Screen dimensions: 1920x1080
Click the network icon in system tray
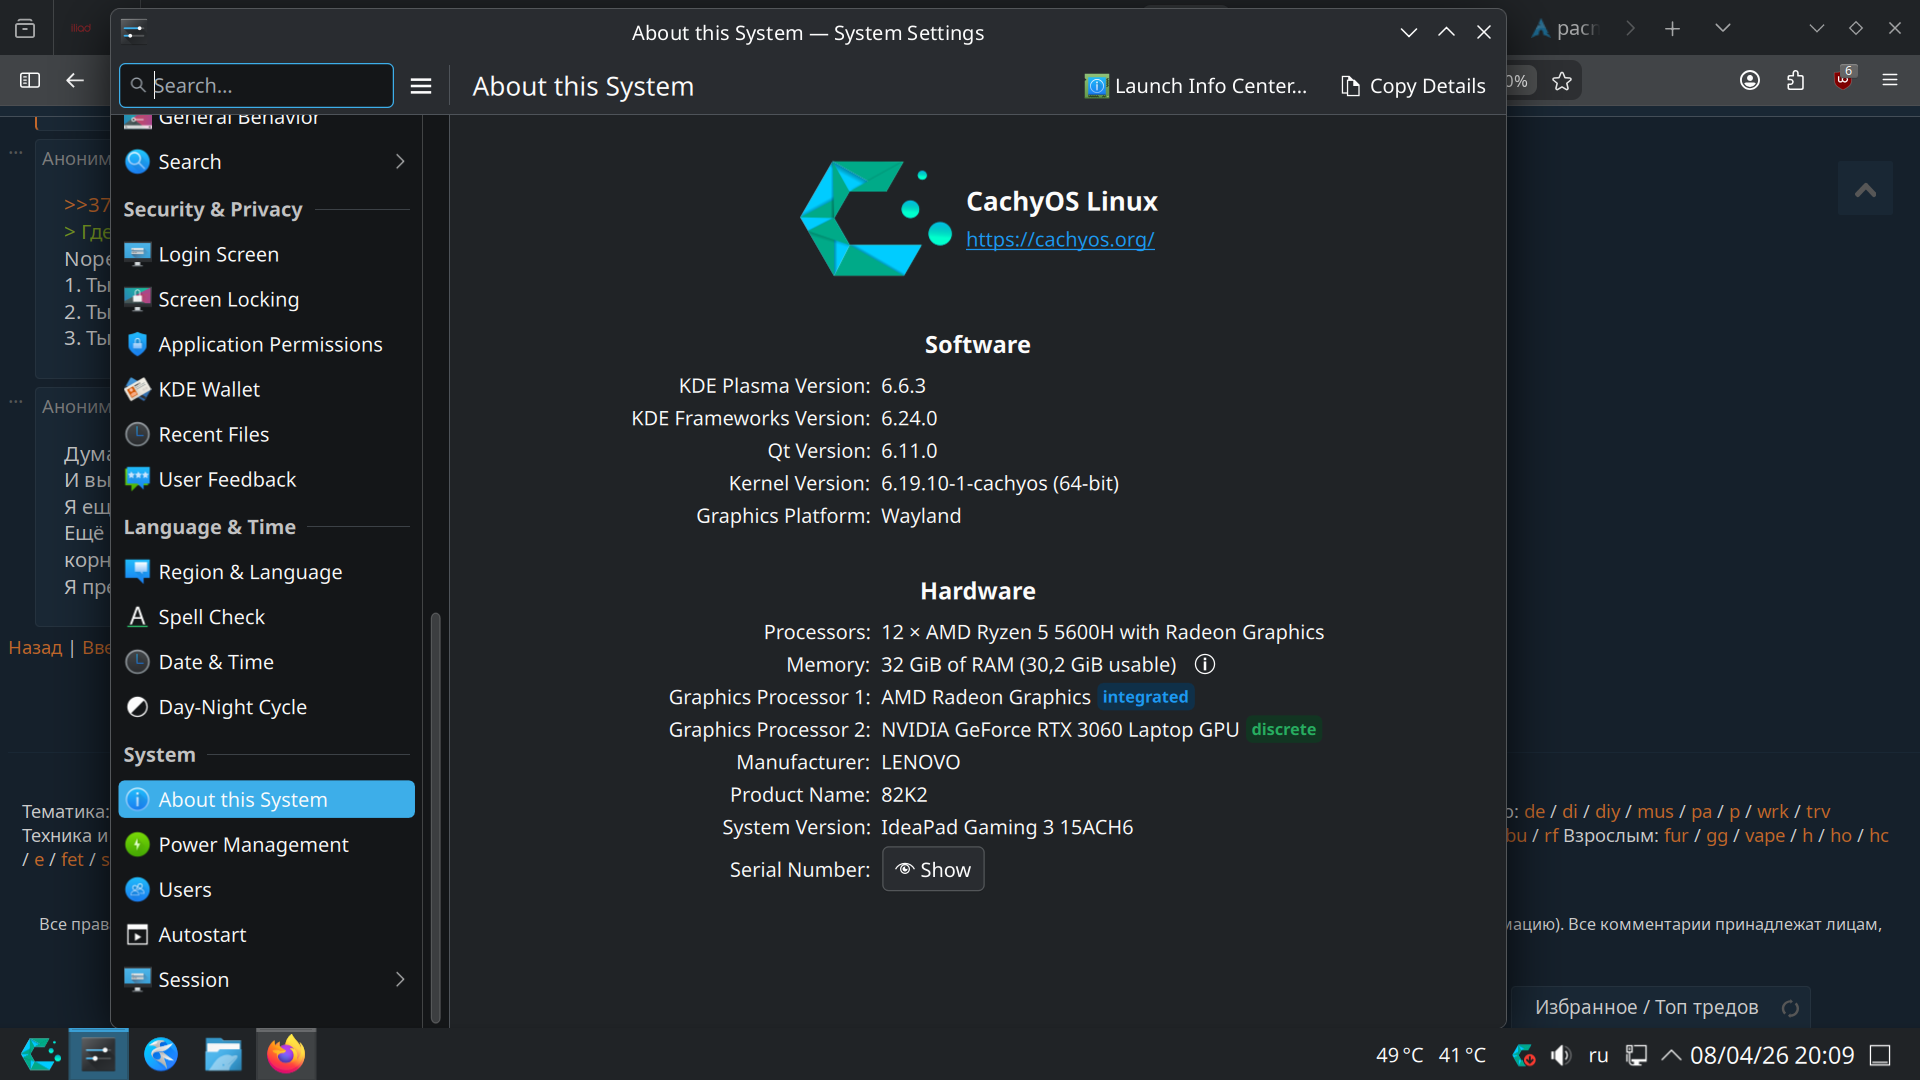pyautogui.click(x=1636, y=1055)
